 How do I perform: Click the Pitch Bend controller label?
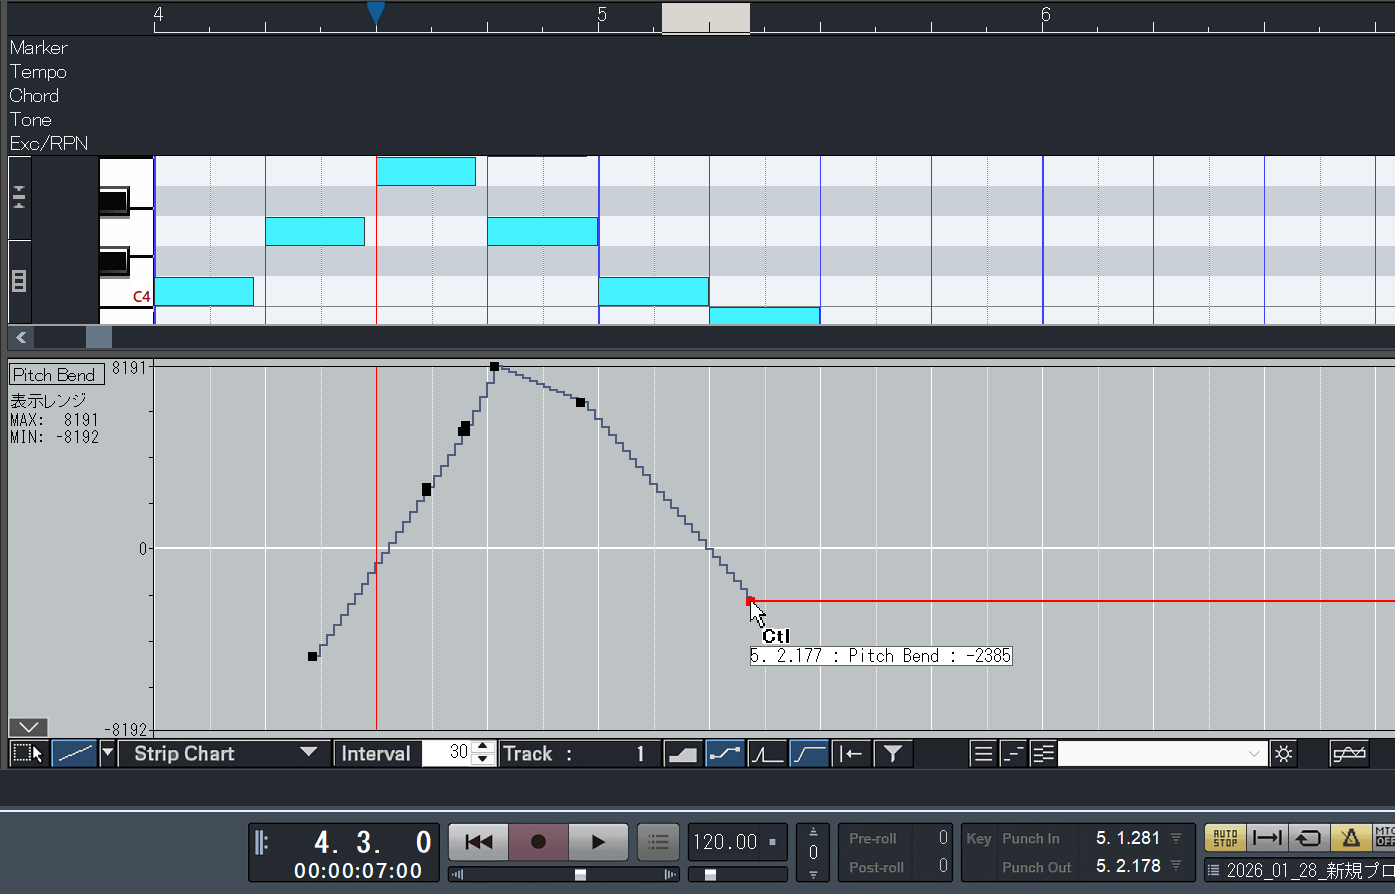coord(54,375)
